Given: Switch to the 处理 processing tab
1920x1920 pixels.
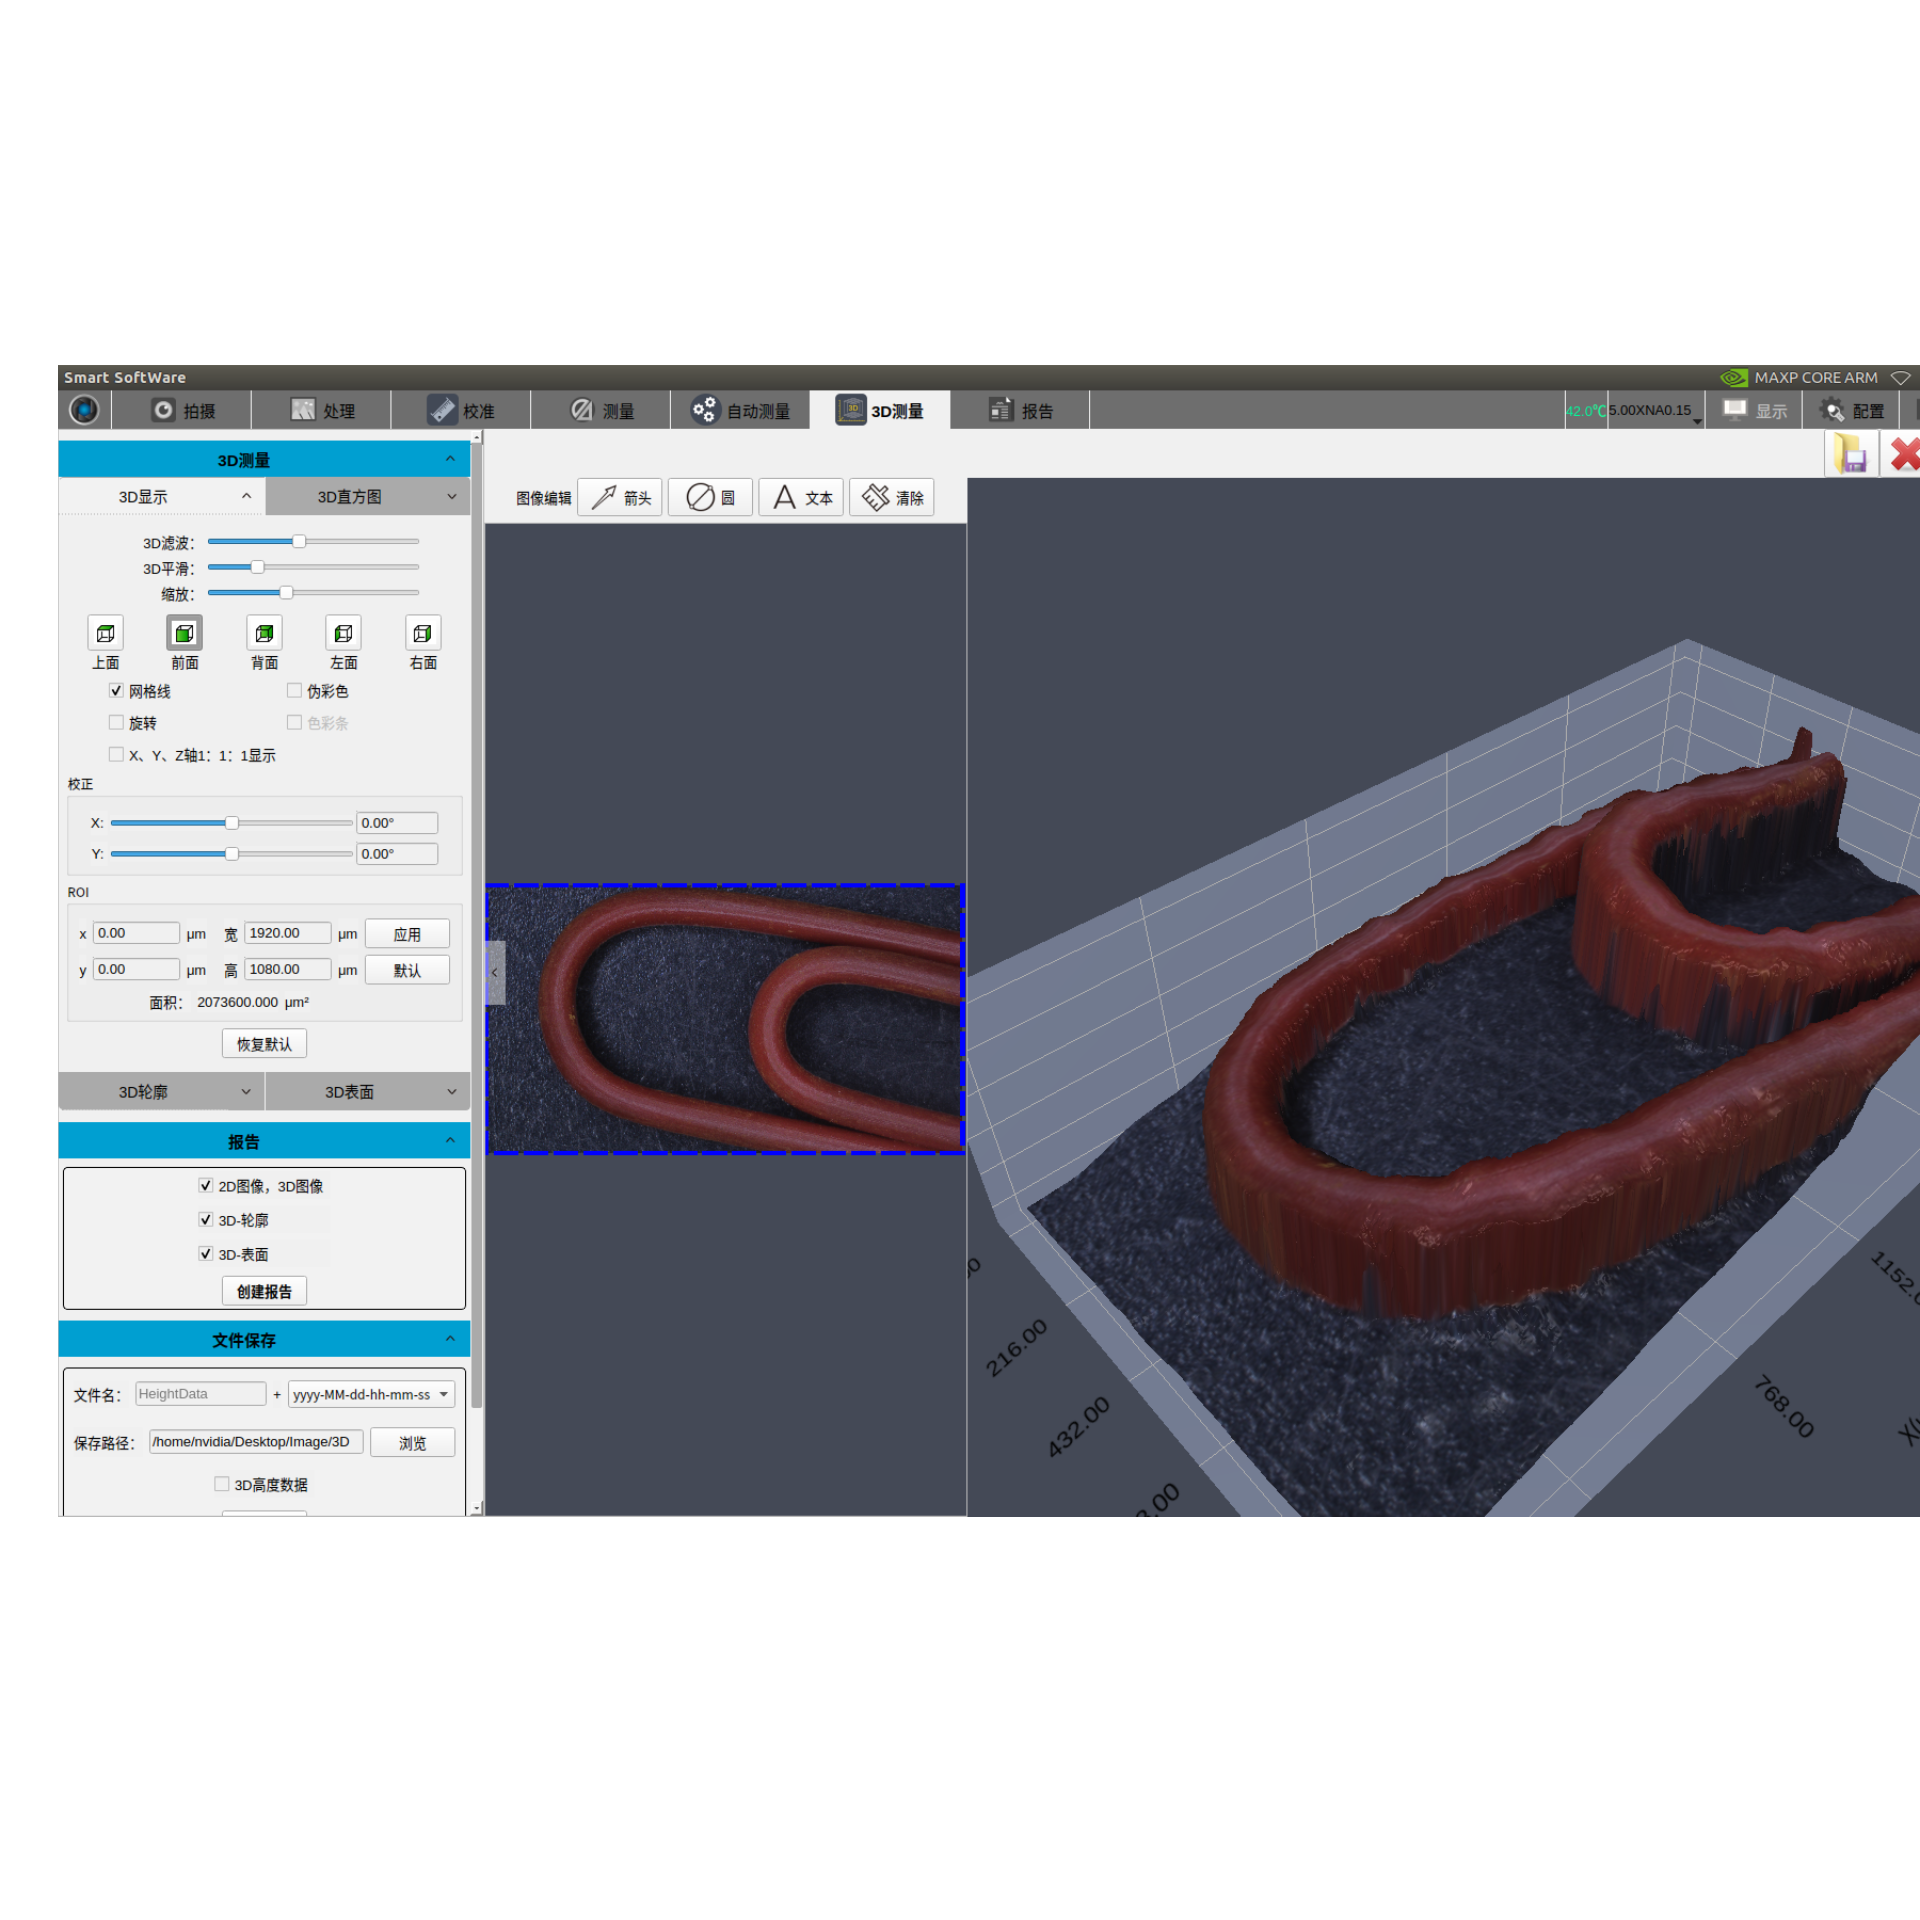Looking at the screenshot, I should coord(322,410).
